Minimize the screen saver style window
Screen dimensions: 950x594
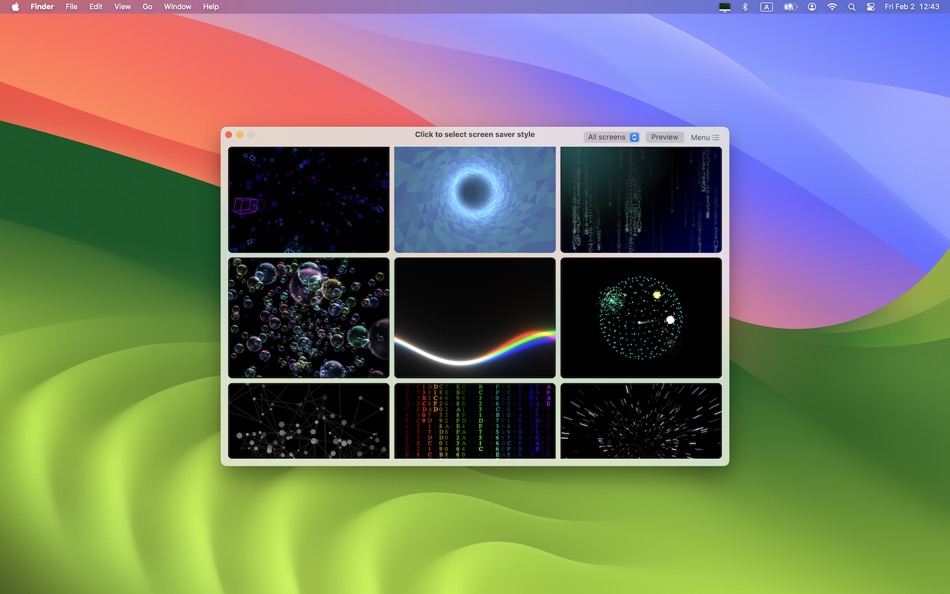tap(240, 135)
